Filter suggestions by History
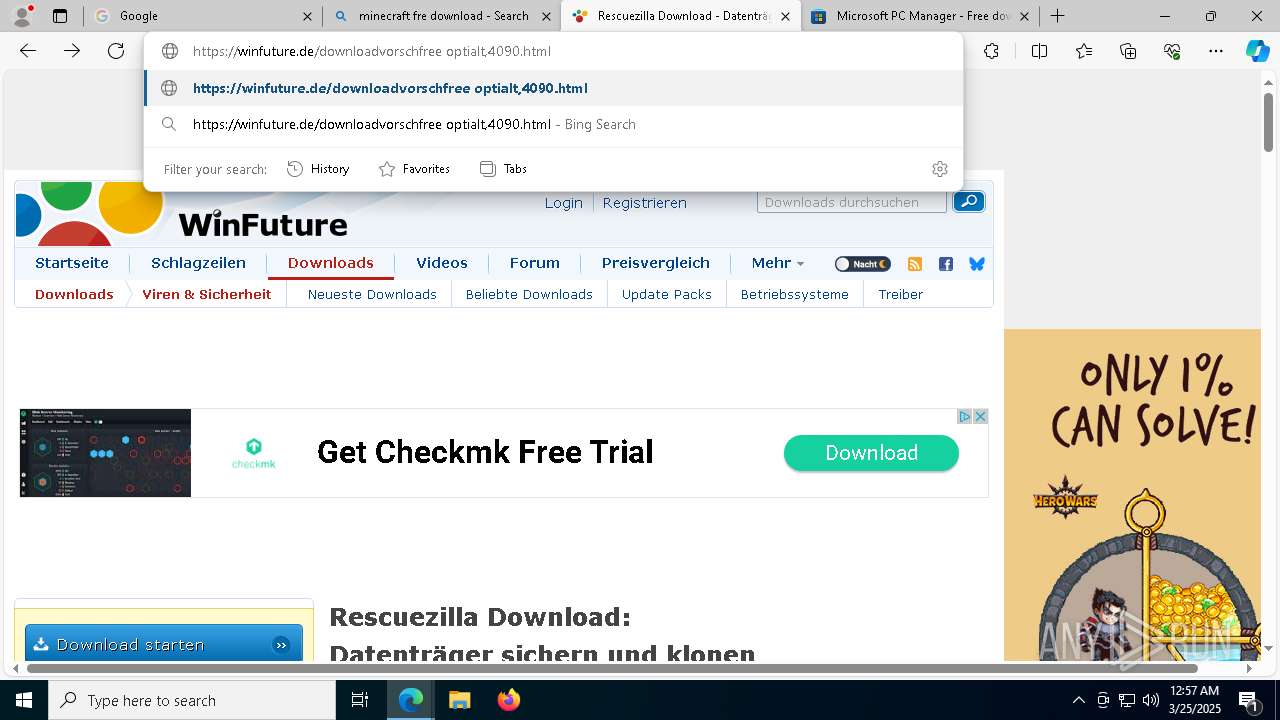 pyautogui.click(x=318, y=169)
